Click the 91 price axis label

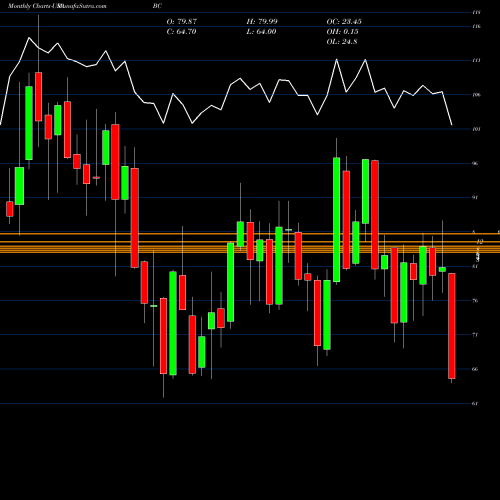pyautogui.click(x=475, y=197)
